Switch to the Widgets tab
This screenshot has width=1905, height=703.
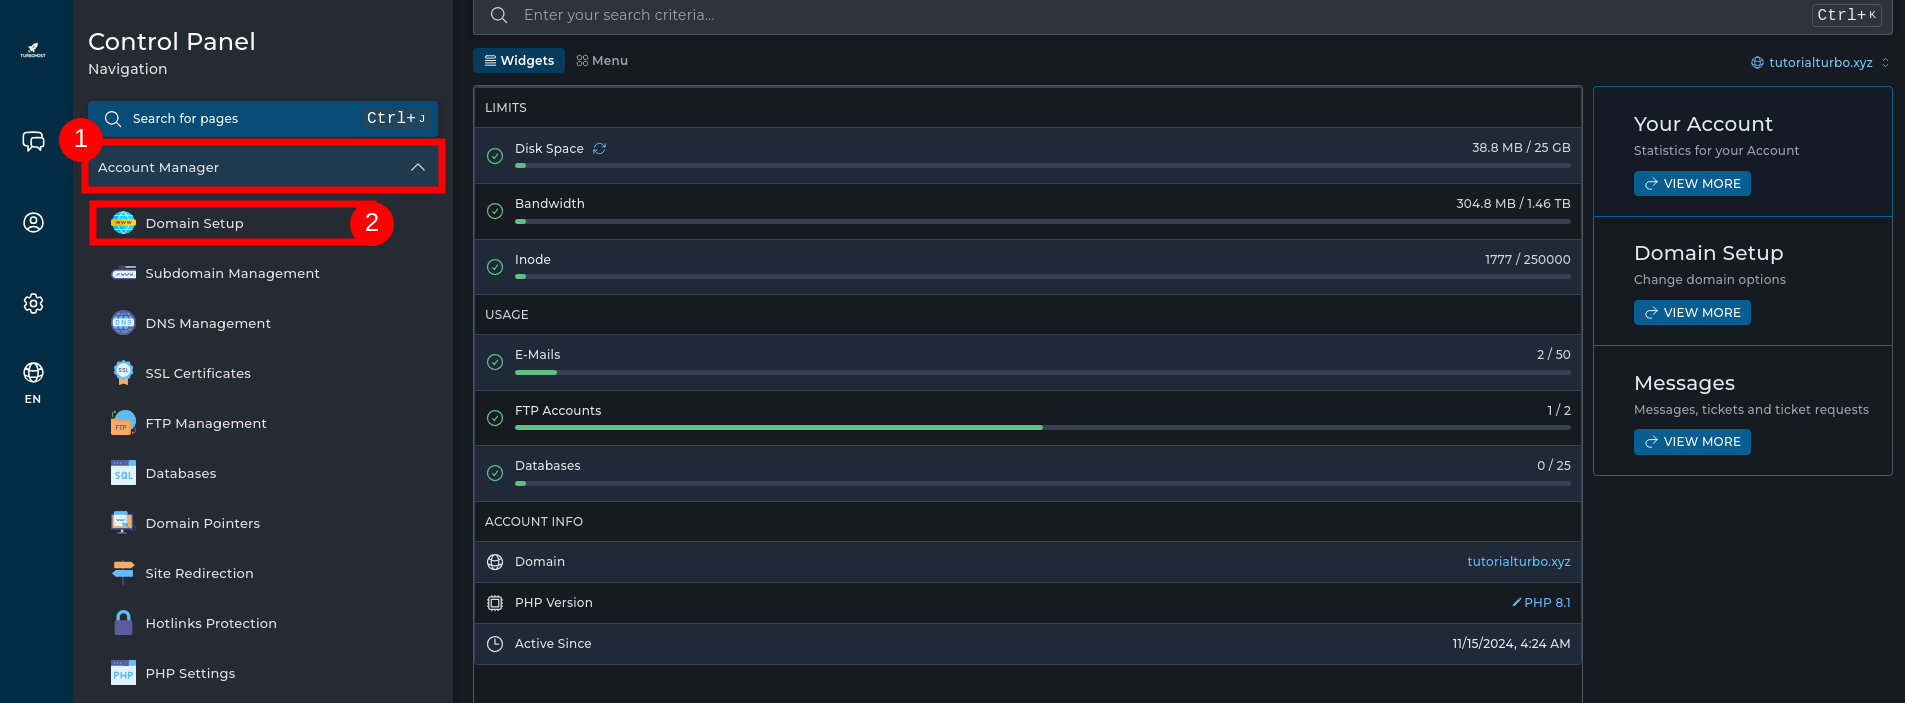point(519,61)
